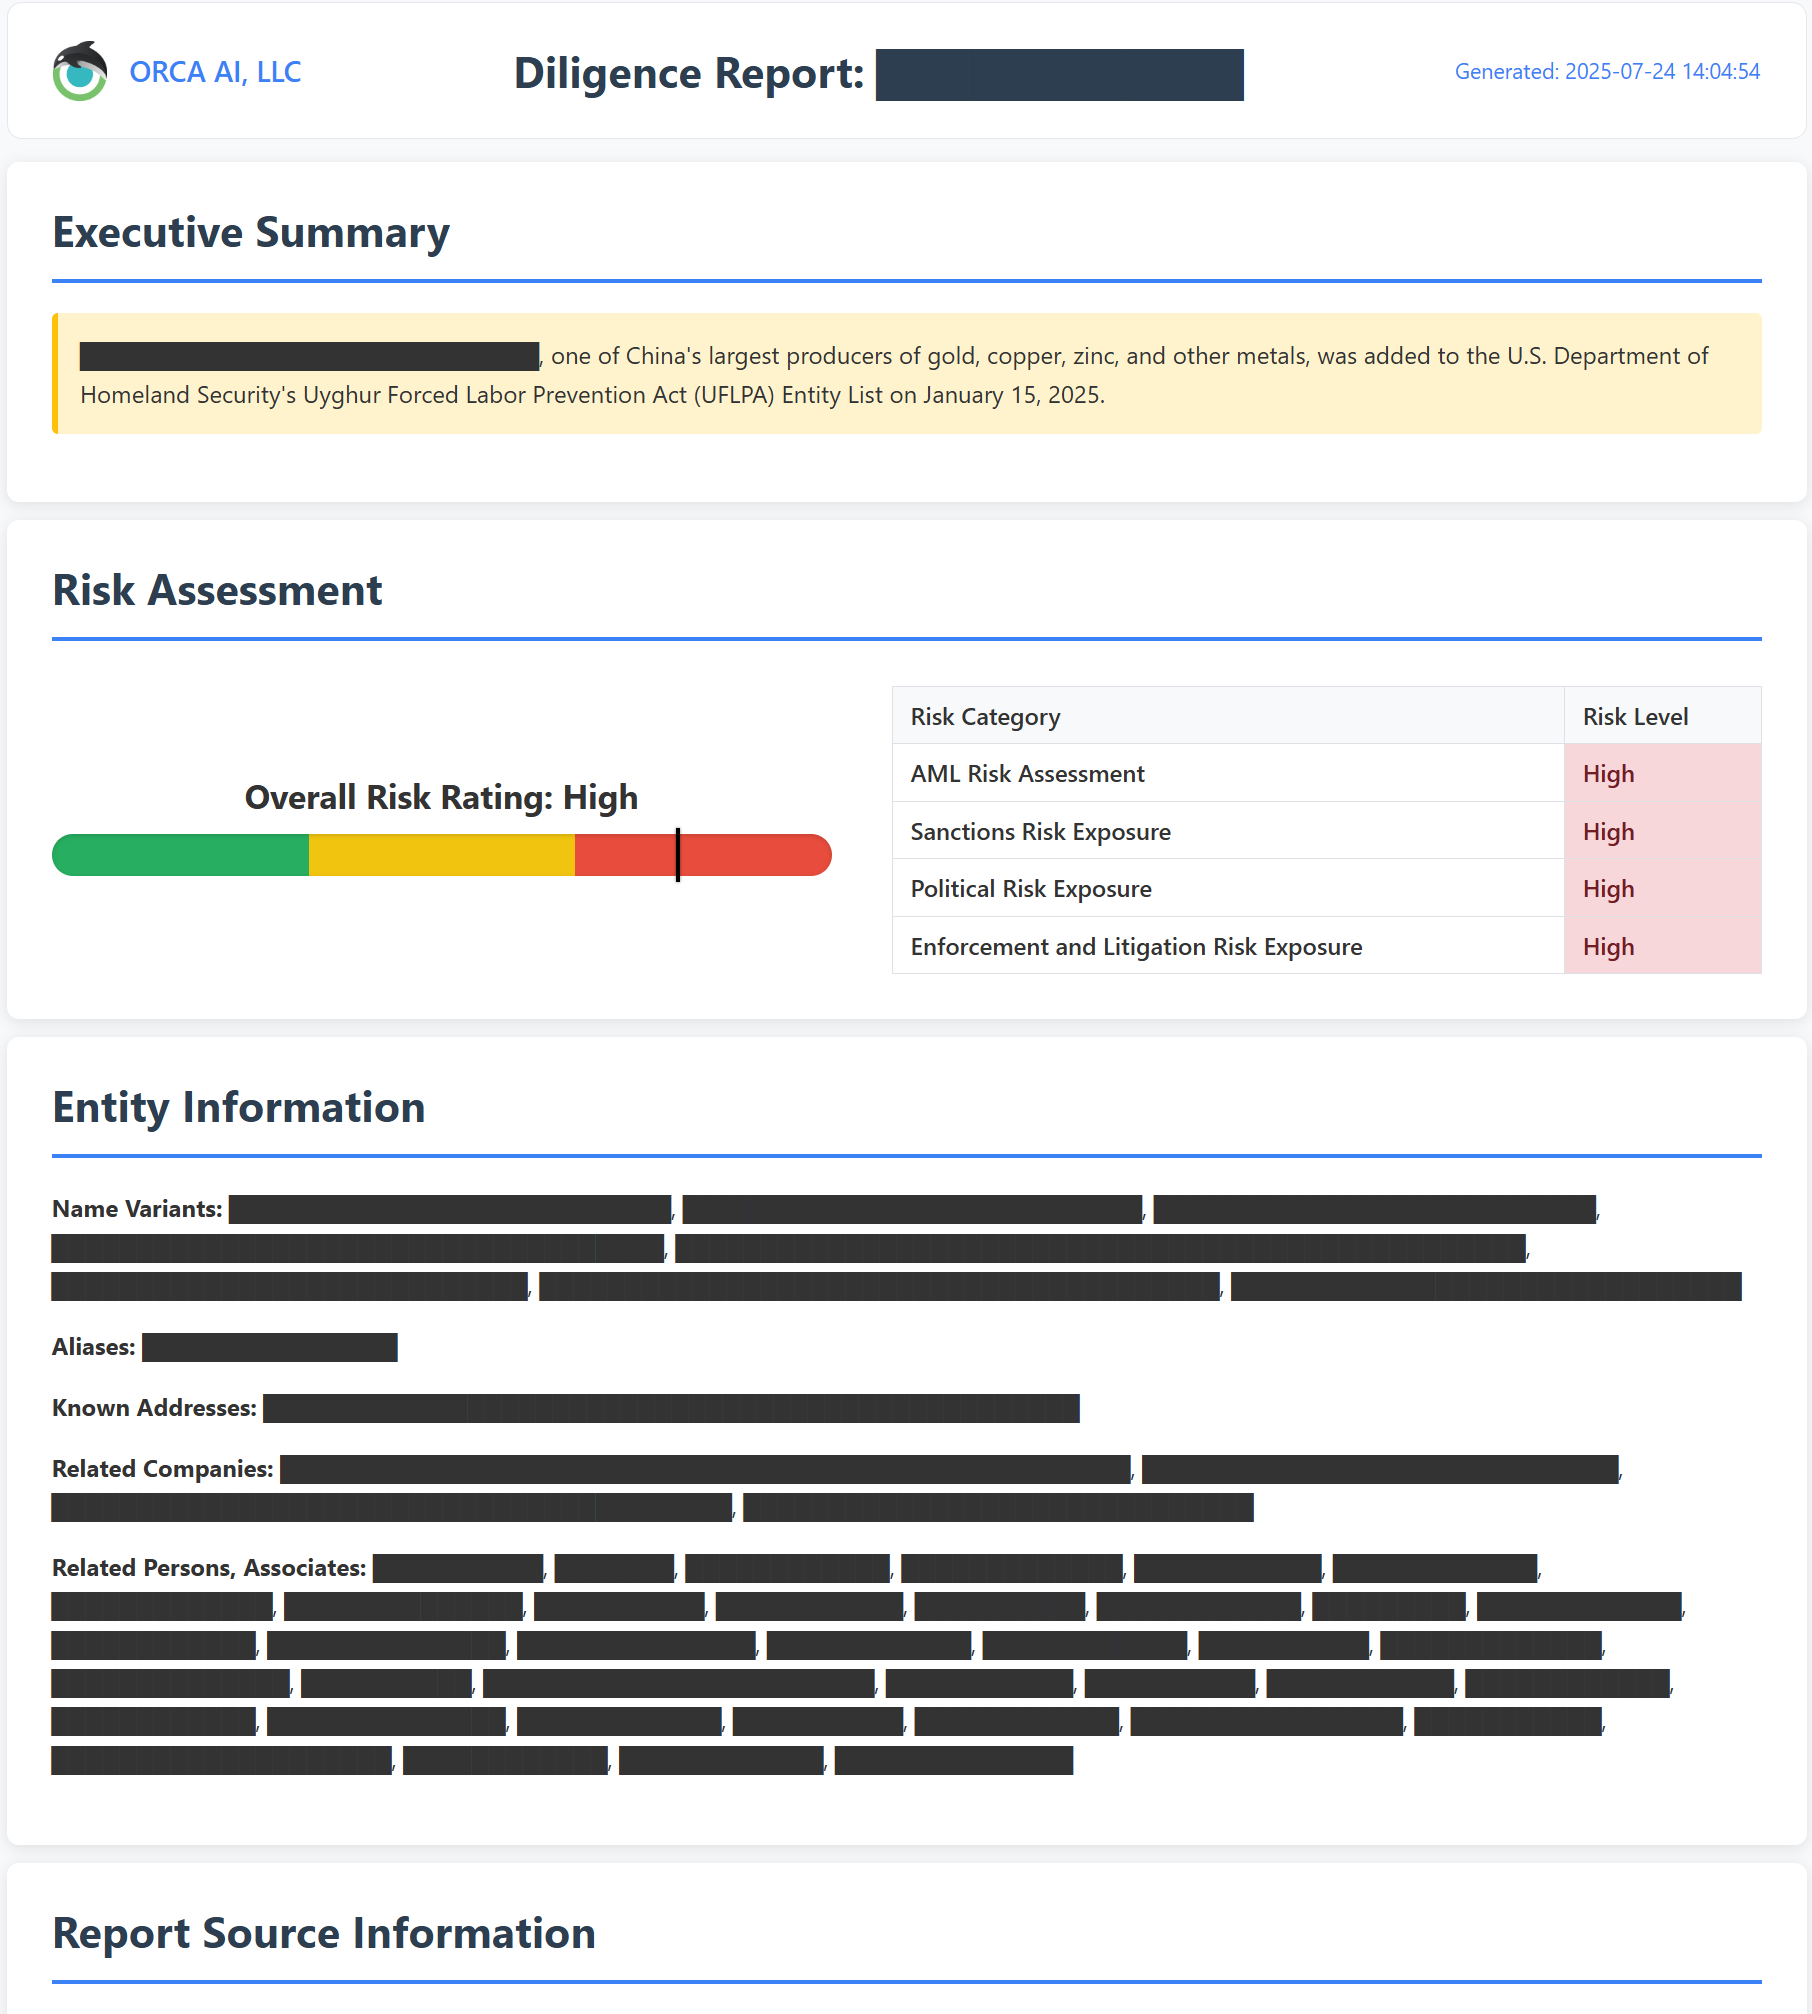Click the ORCA whale logo icon

pos(80,72)
